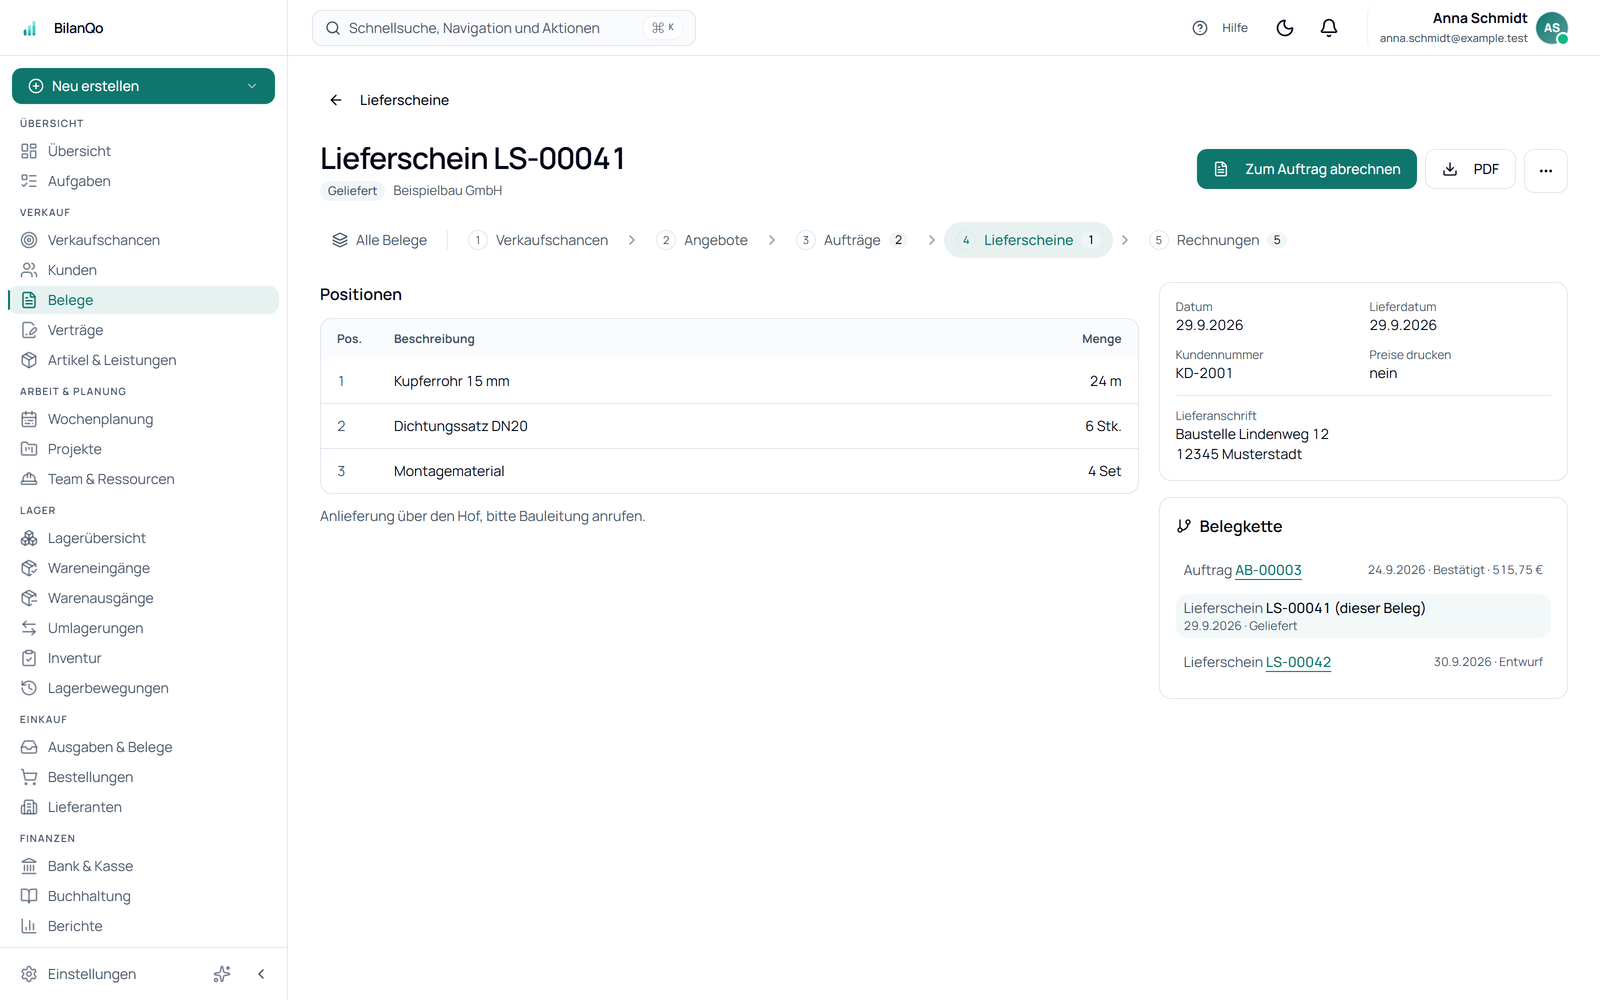Open Kunden in the sidebar
Viewport: 1600px width, 1000px height.
[x=143, y=270]
